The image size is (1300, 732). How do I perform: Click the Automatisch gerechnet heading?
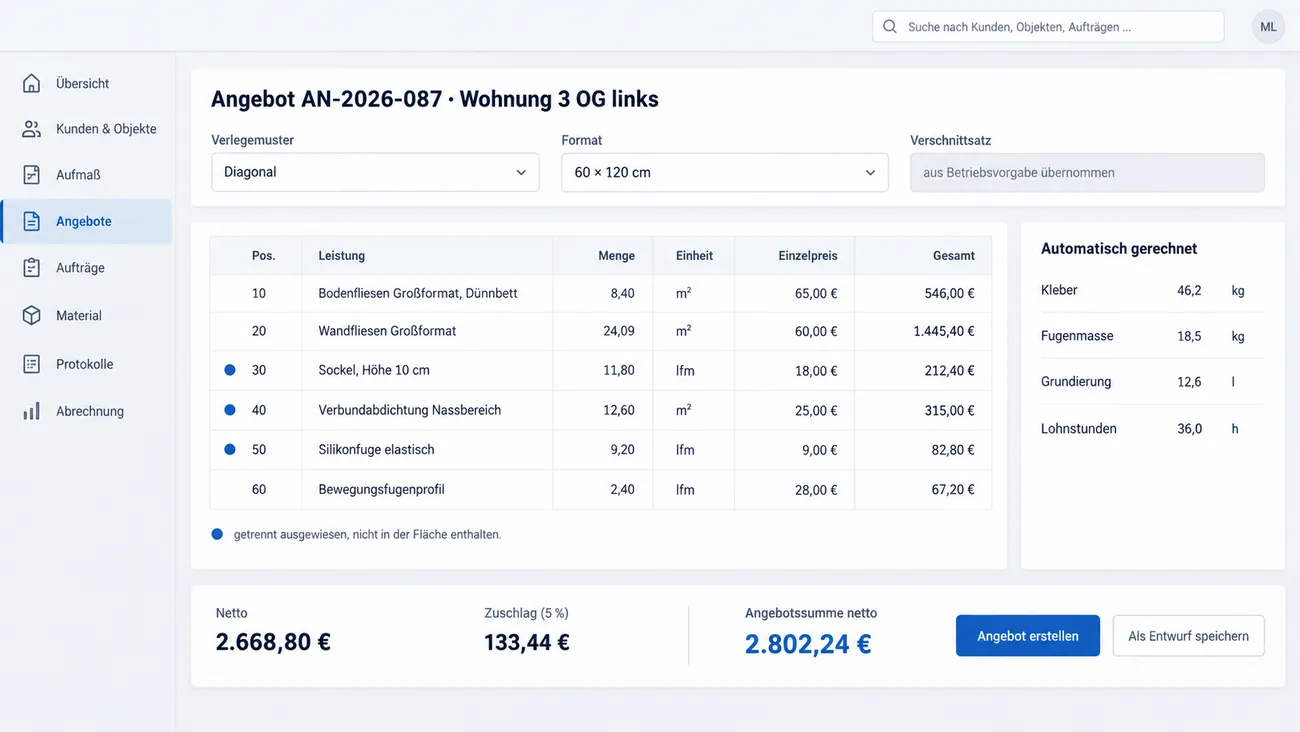tap(1119, 248)
